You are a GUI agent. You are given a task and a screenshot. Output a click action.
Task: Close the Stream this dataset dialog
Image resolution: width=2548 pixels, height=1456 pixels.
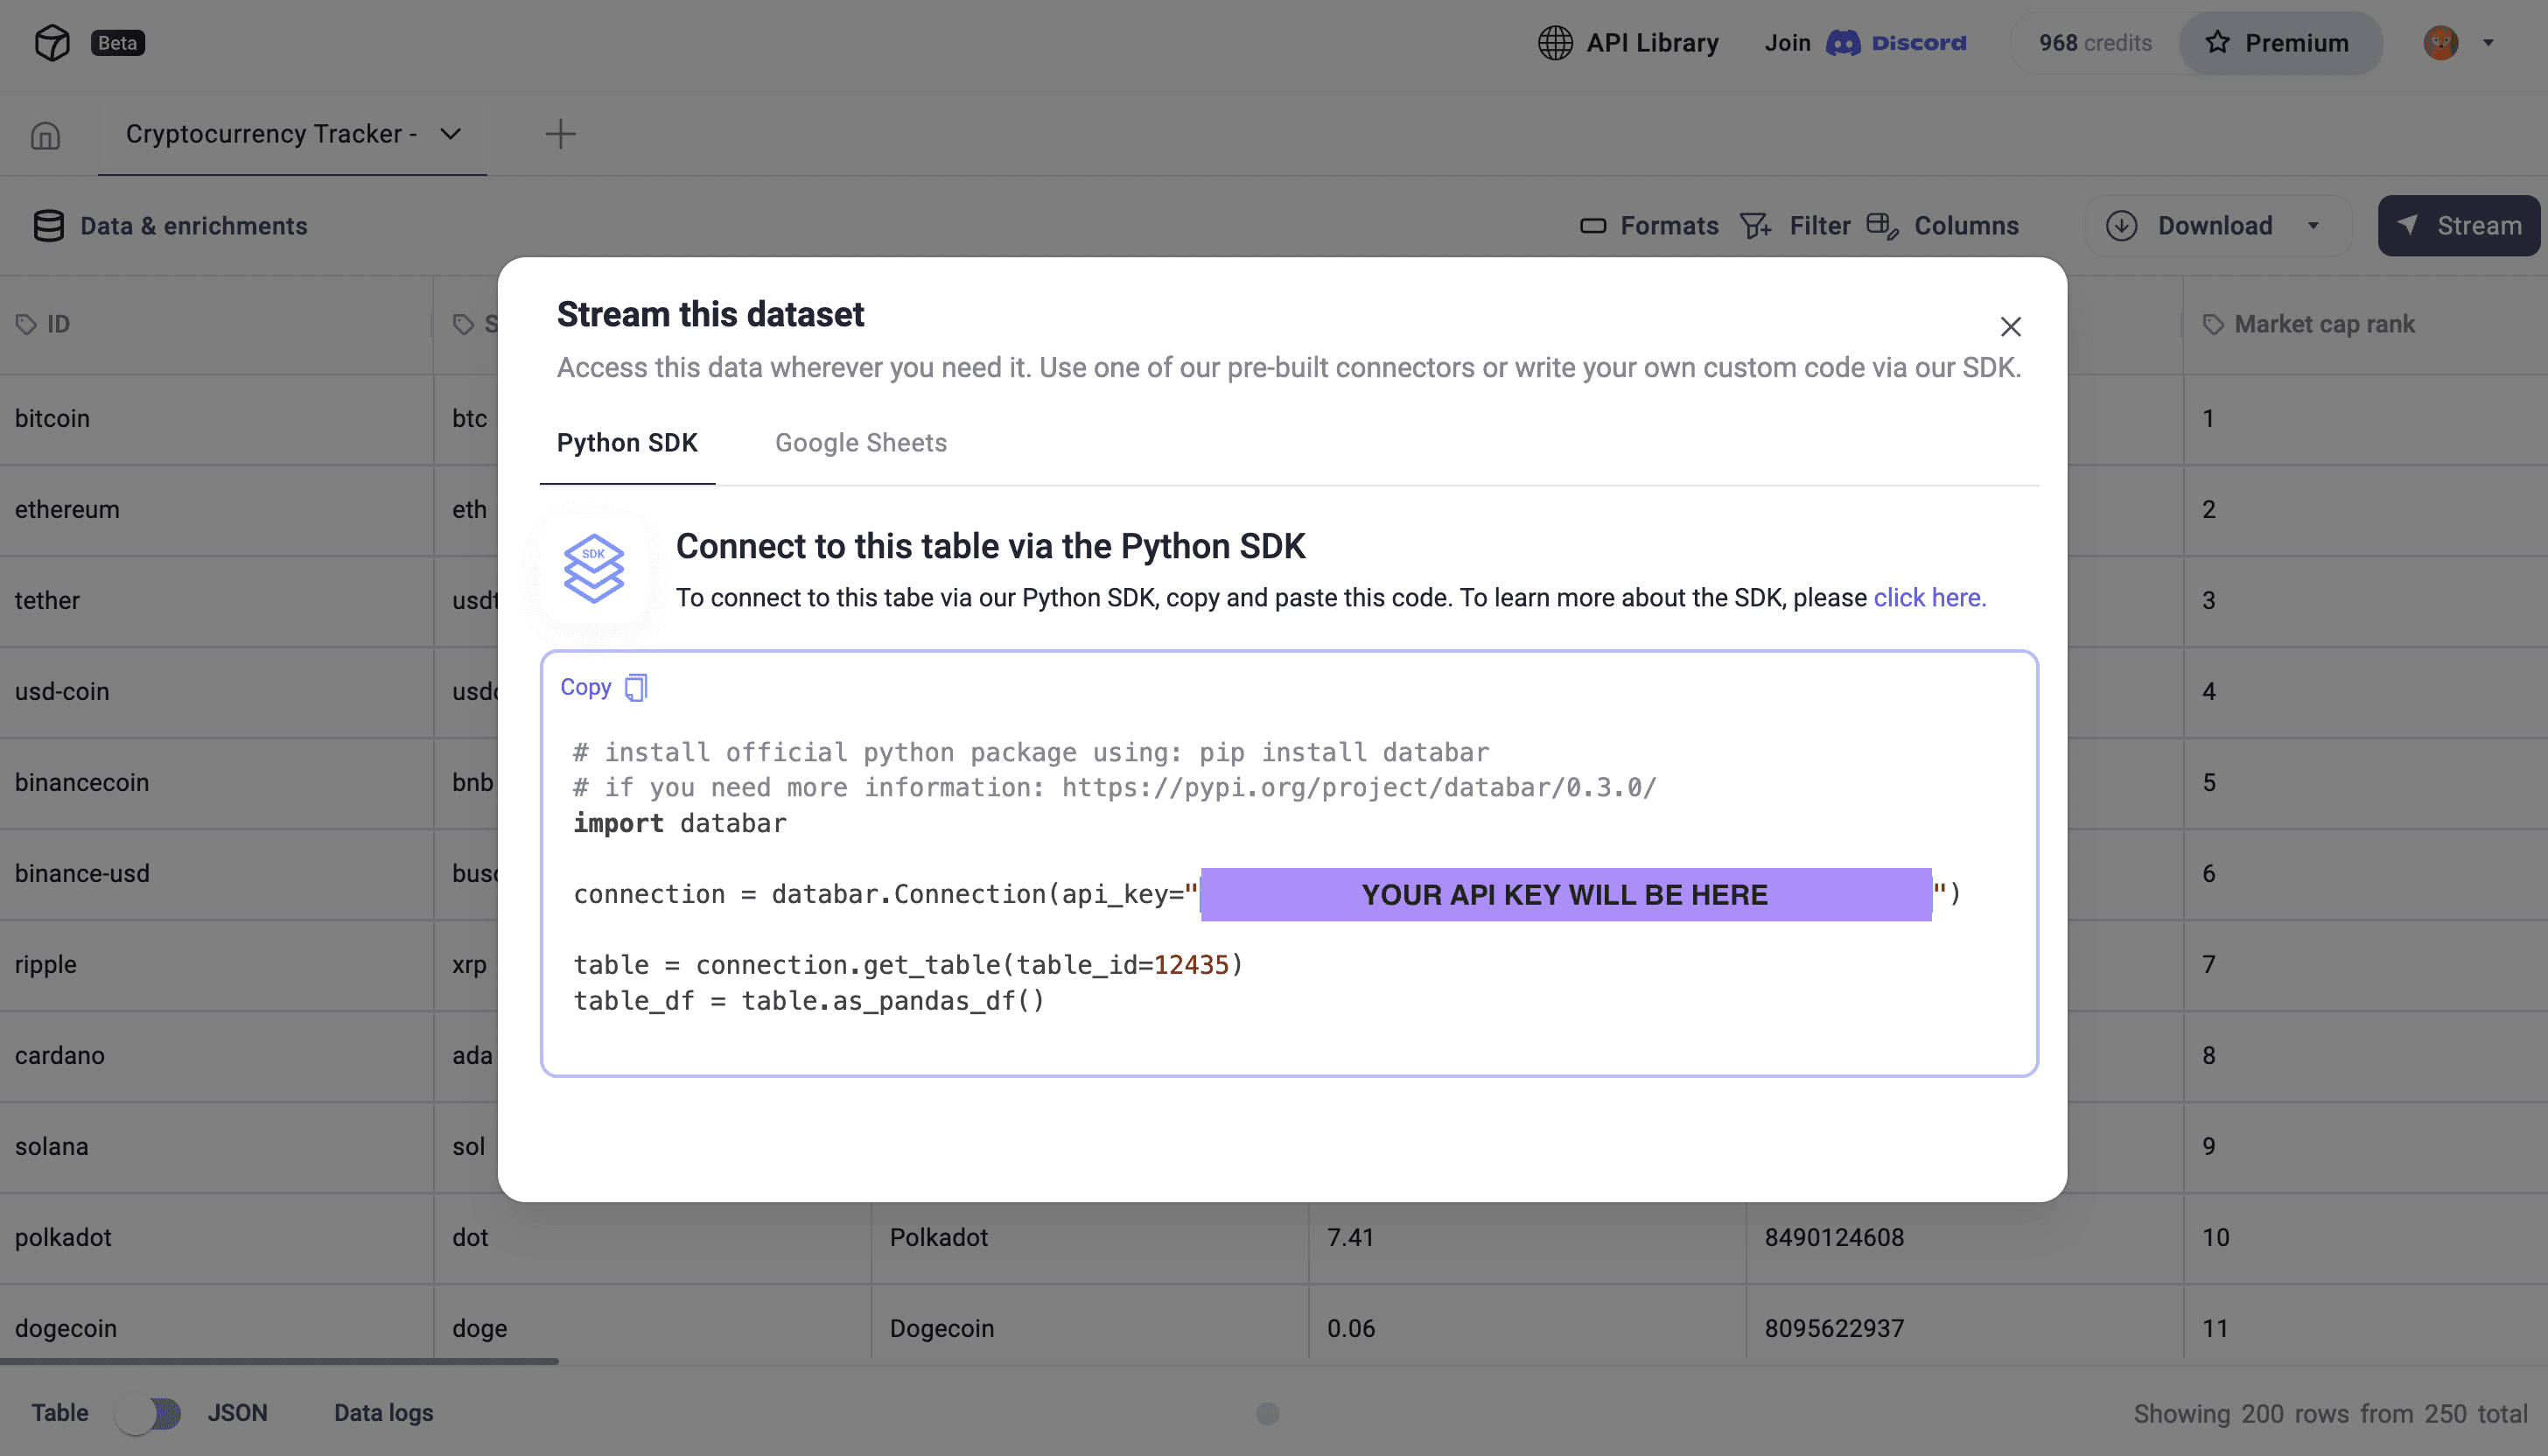tap(2011, 326)
